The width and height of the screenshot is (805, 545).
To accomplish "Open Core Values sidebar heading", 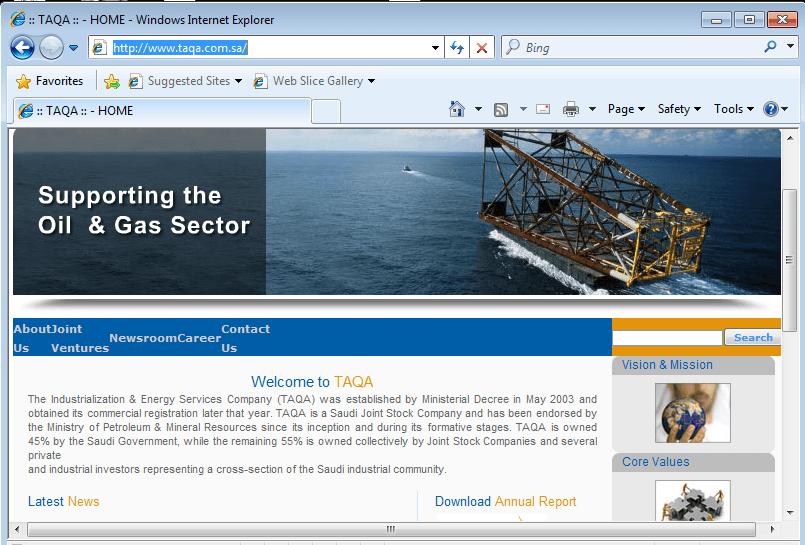I will (656, 462).
